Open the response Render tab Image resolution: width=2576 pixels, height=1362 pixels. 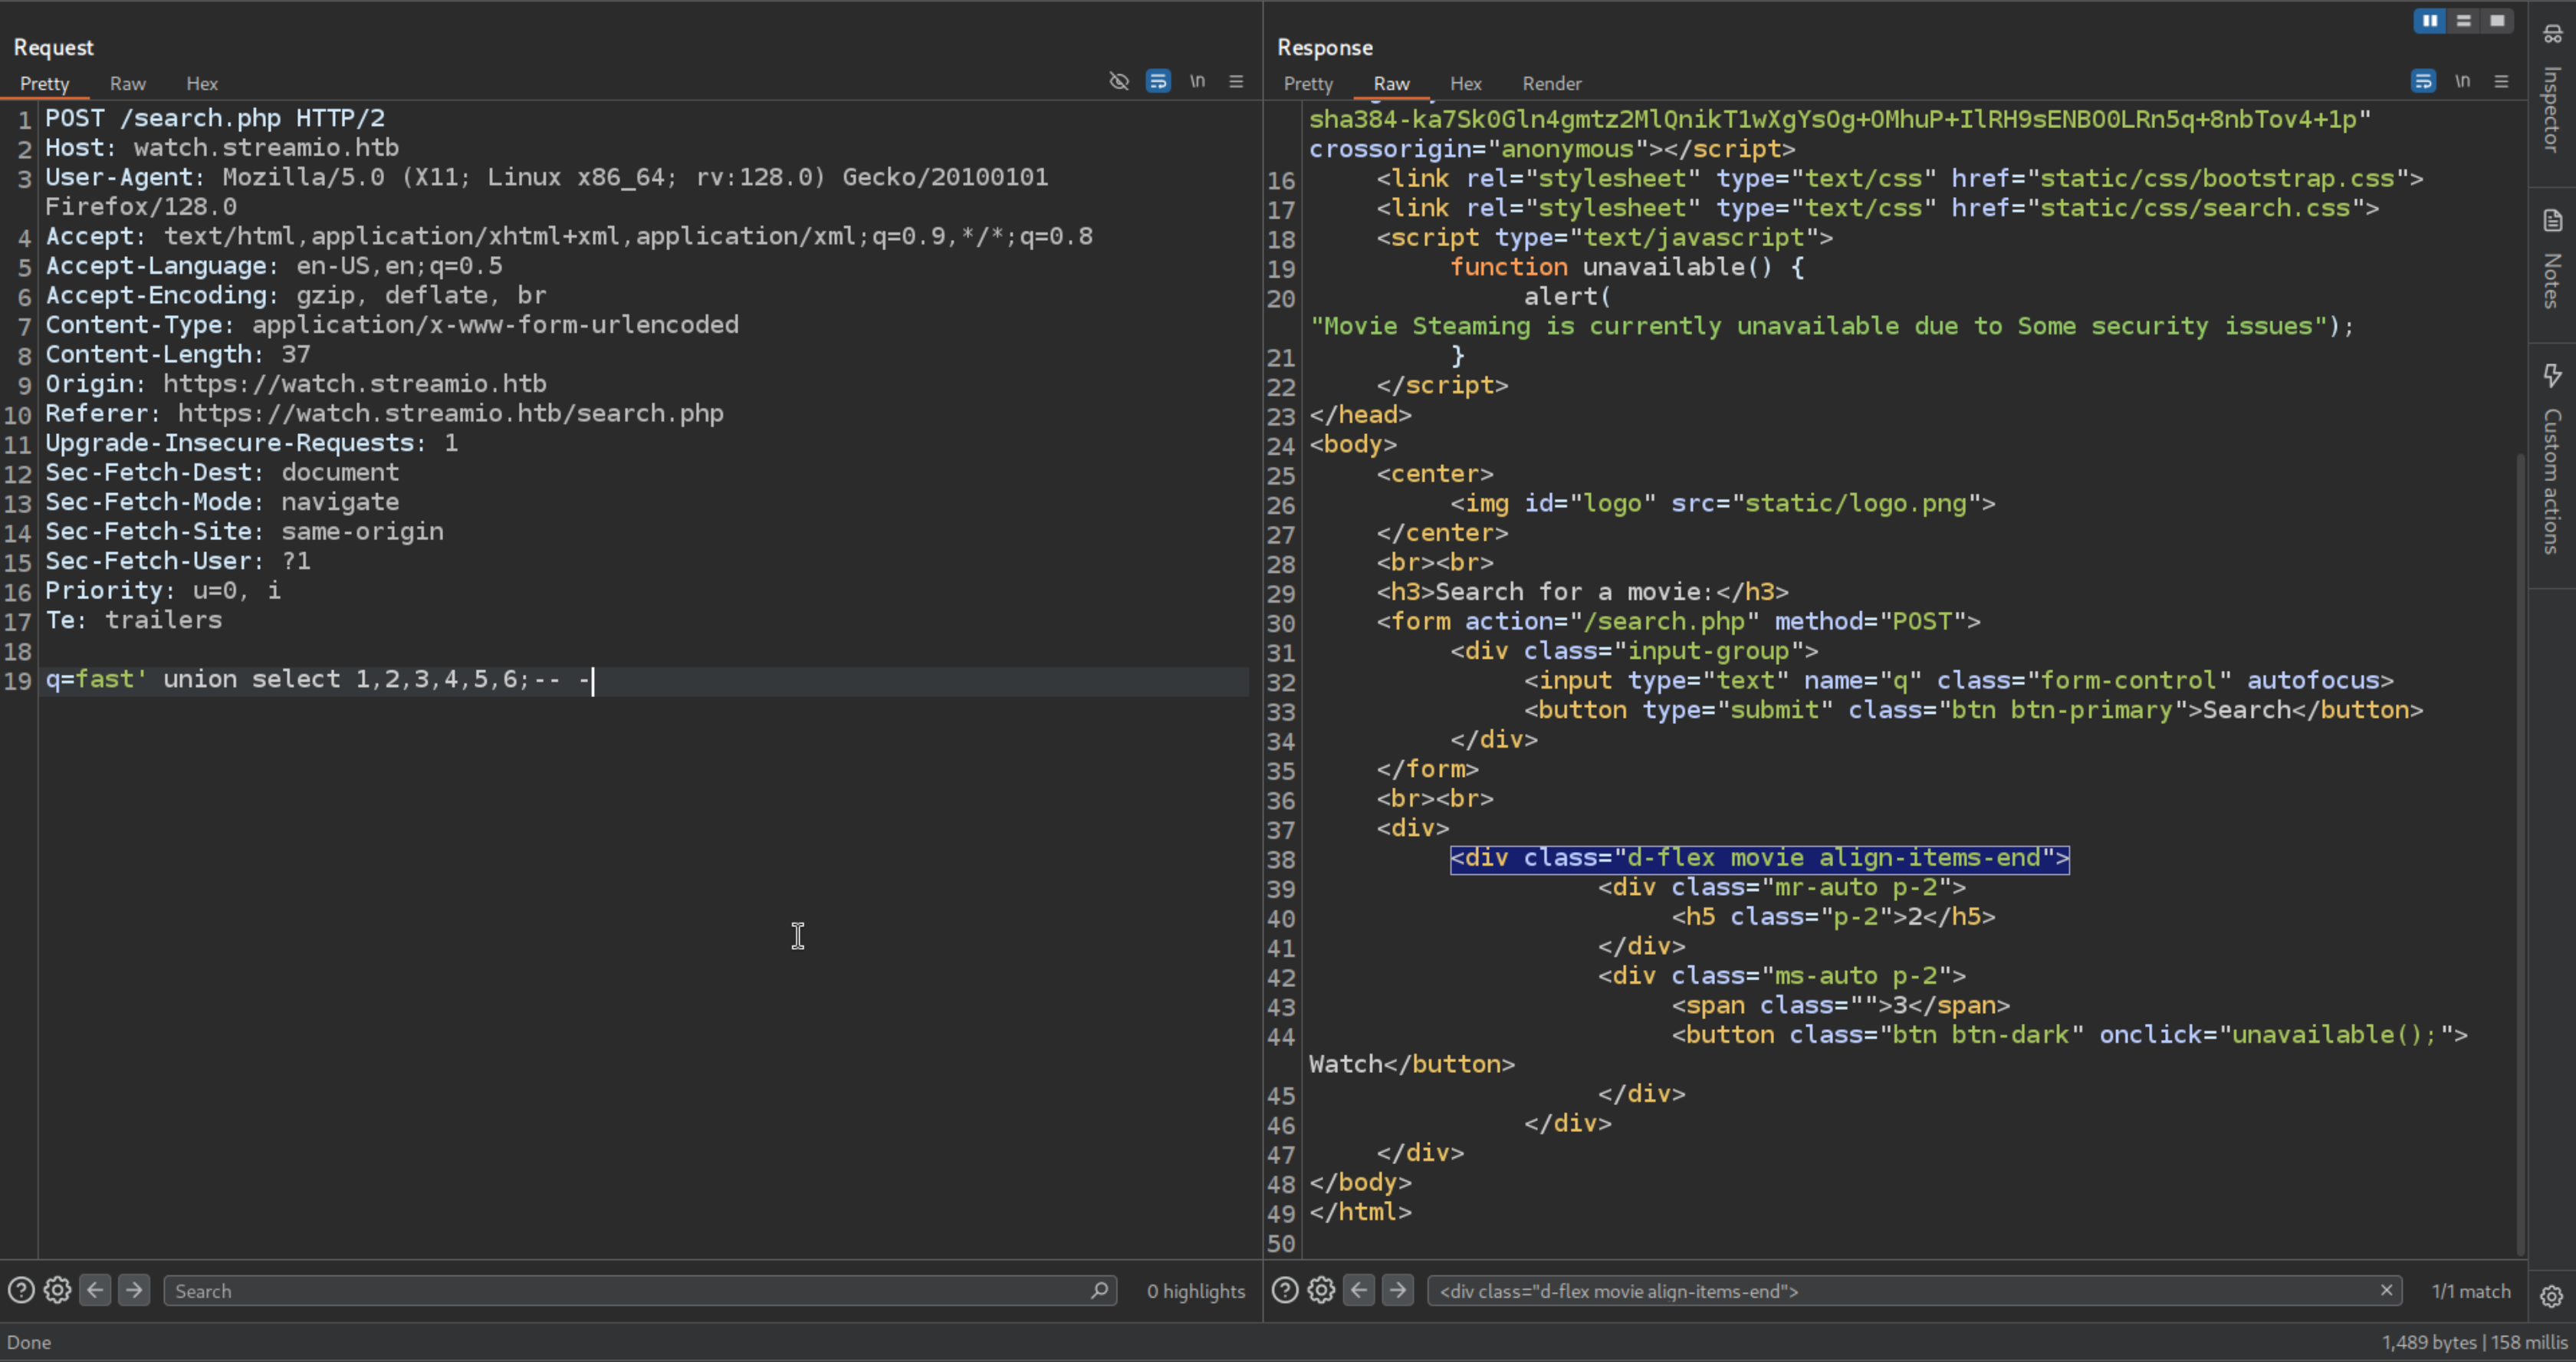point(1551,84)
